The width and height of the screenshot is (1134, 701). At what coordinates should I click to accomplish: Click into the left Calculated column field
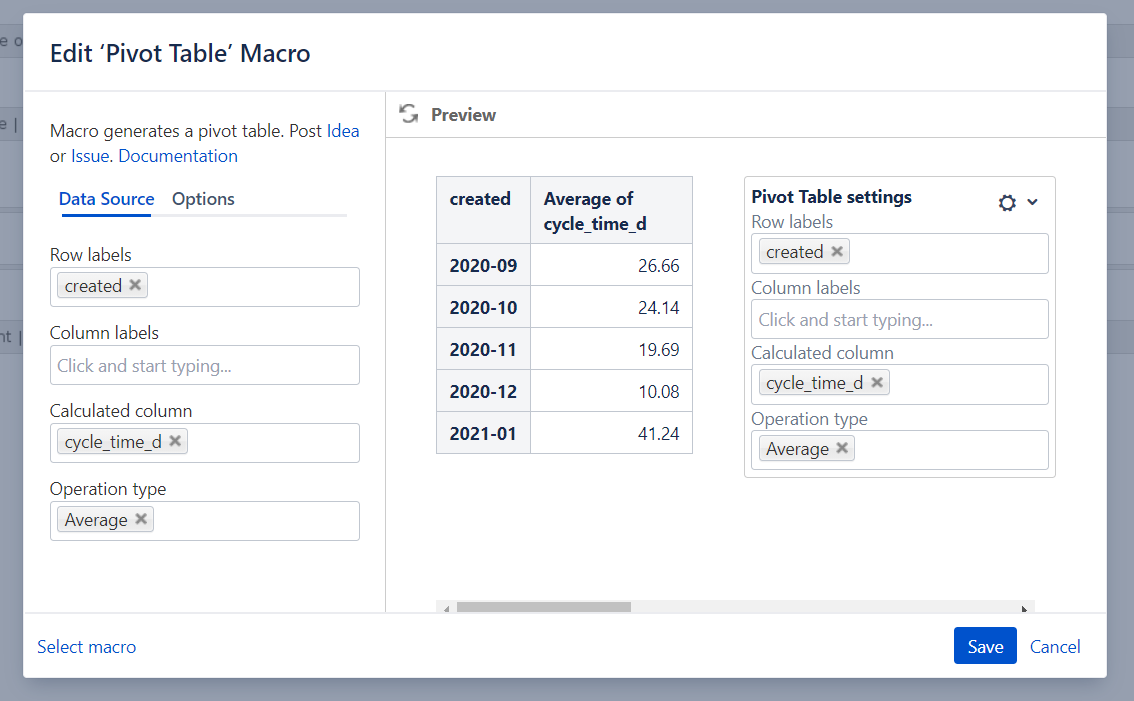click(x=205, y=443)
